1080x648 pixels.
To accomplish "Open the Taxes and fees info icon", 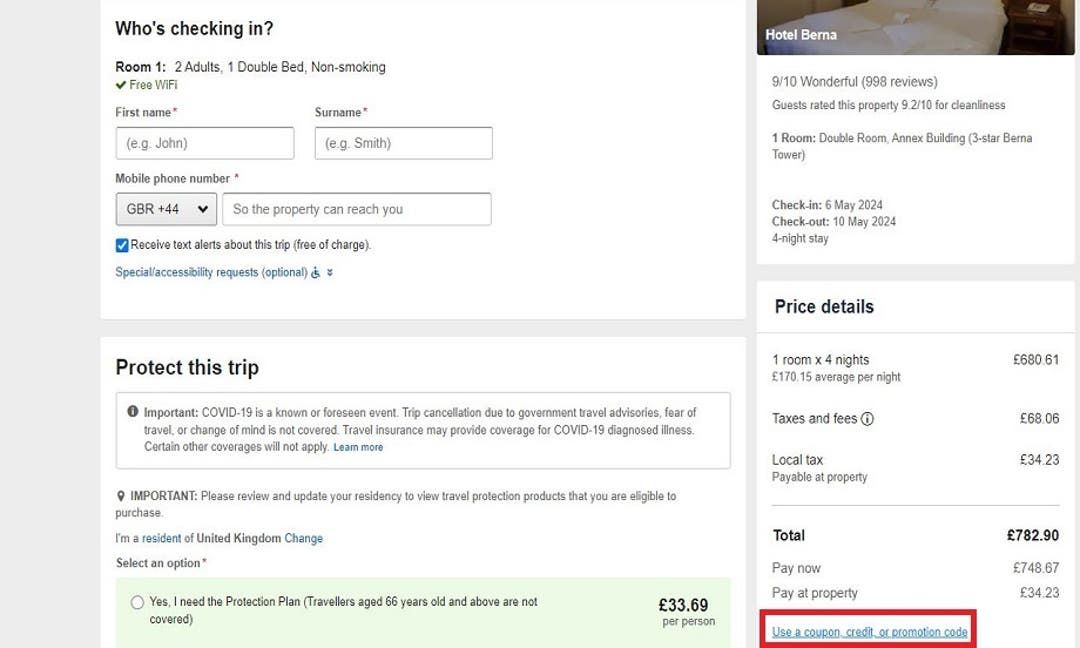I will pyautogui.click(x=866, y=418).
